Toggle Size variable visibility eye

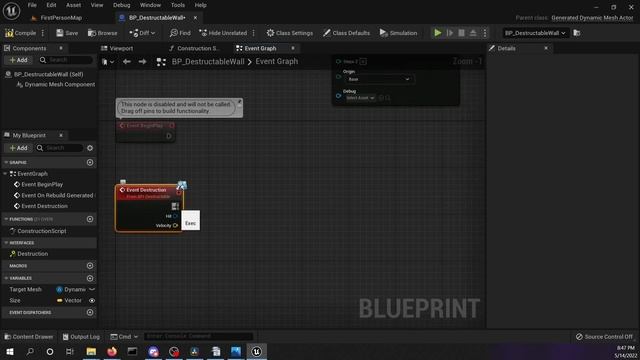coord(92,300)
